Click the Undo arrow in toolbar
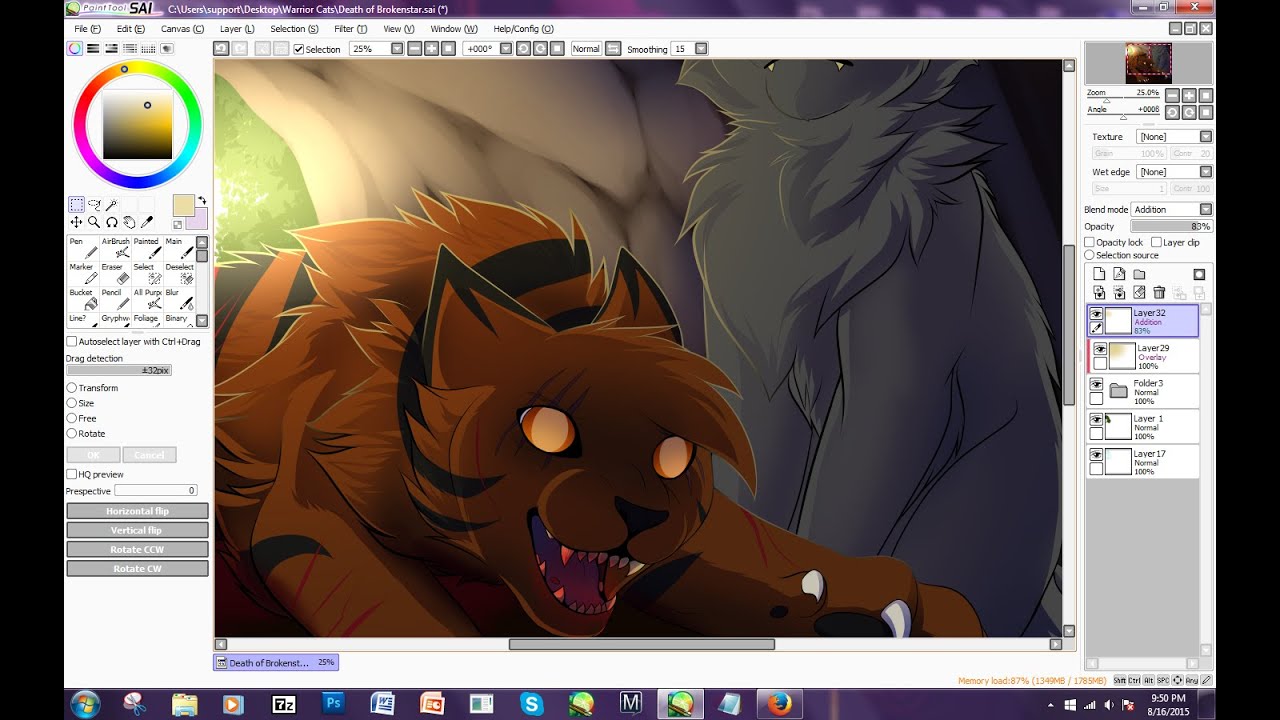The image size is (1280, 720). pyautogui.click(x=222, y=48)
